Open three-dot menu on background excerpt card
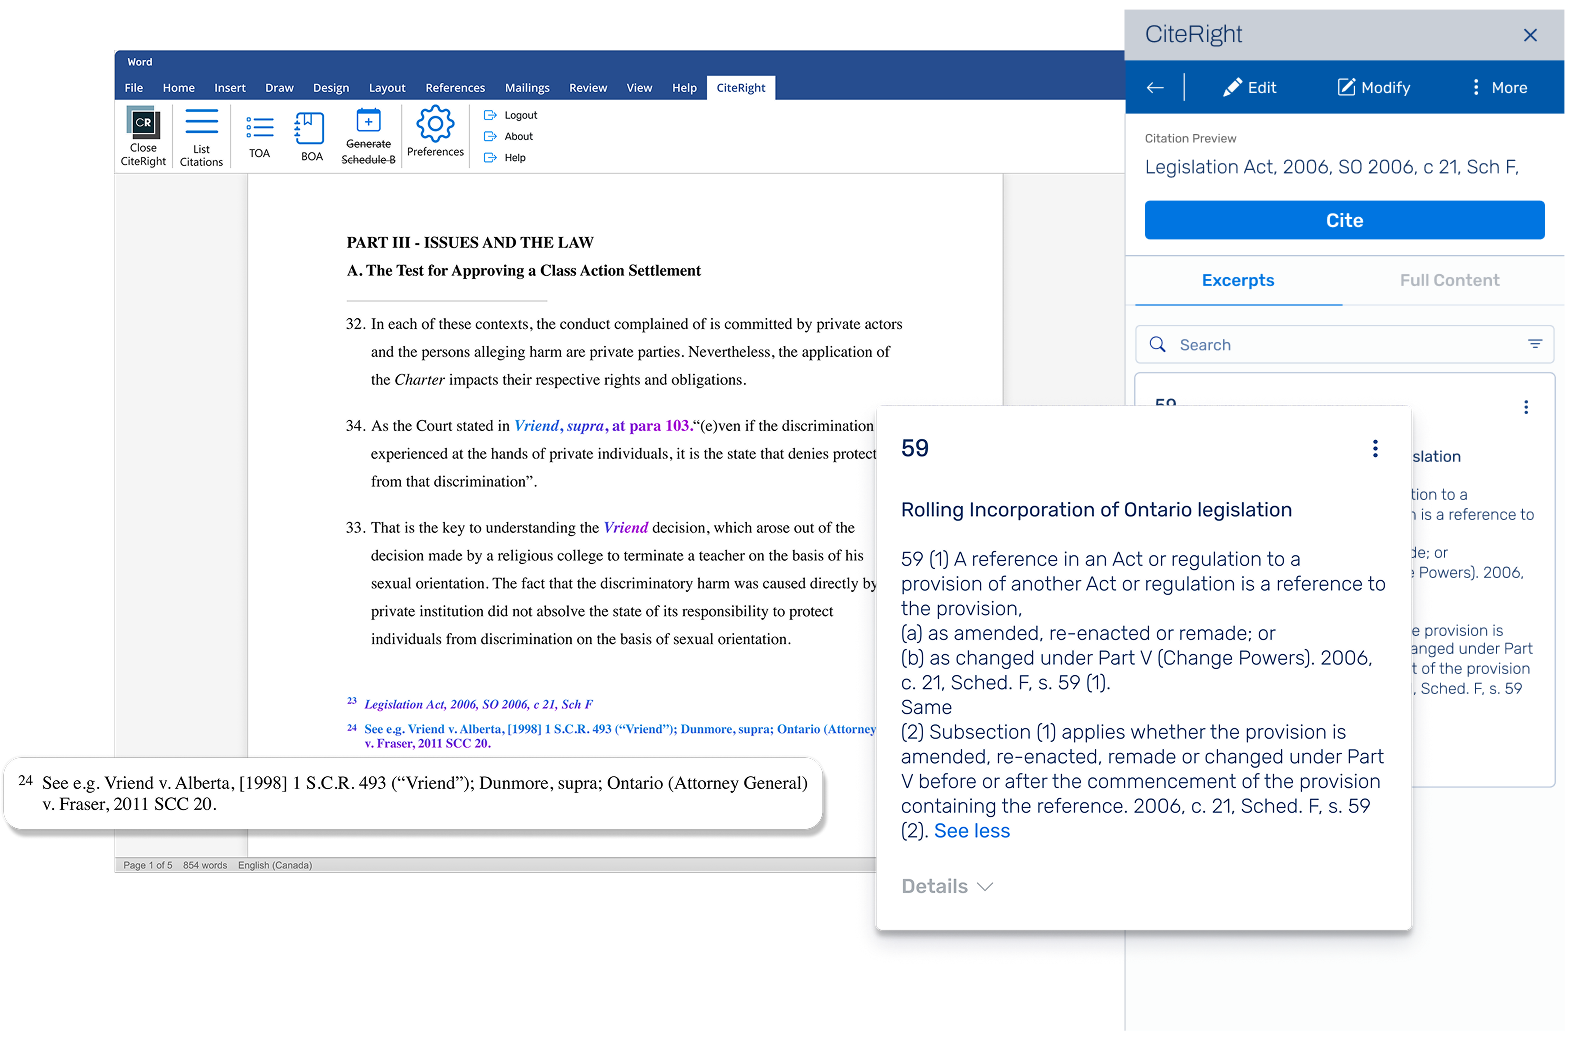 point(1525,407)
